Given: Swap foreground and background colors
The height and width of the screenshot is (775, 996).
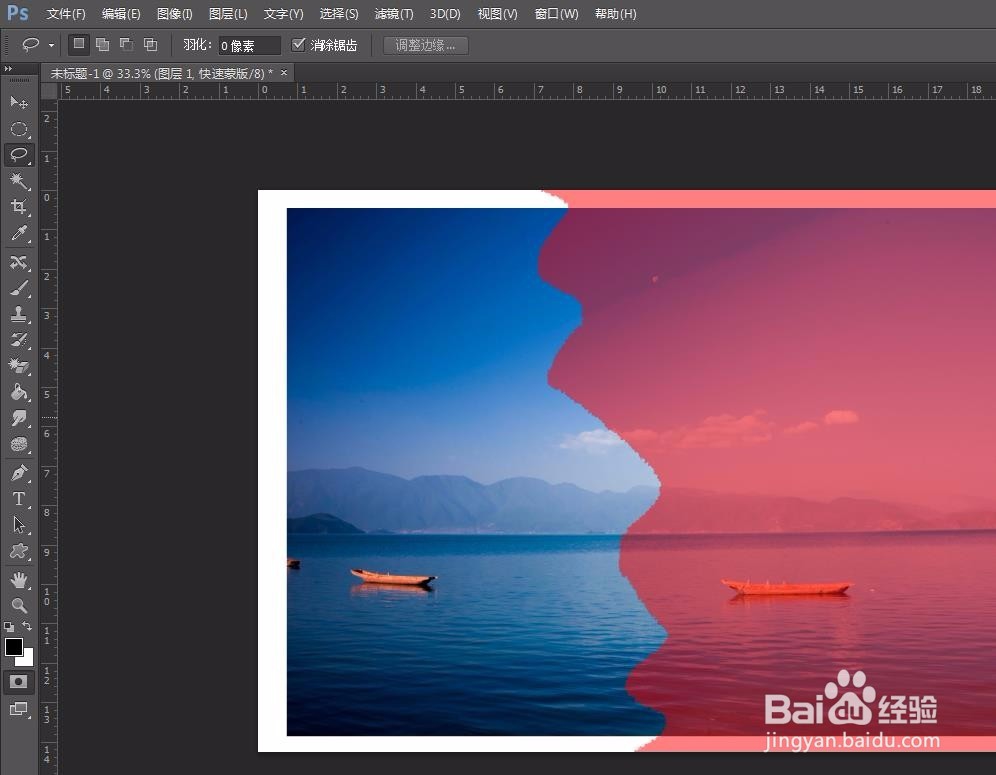Looking at the screenshot, I should [27, 626].
